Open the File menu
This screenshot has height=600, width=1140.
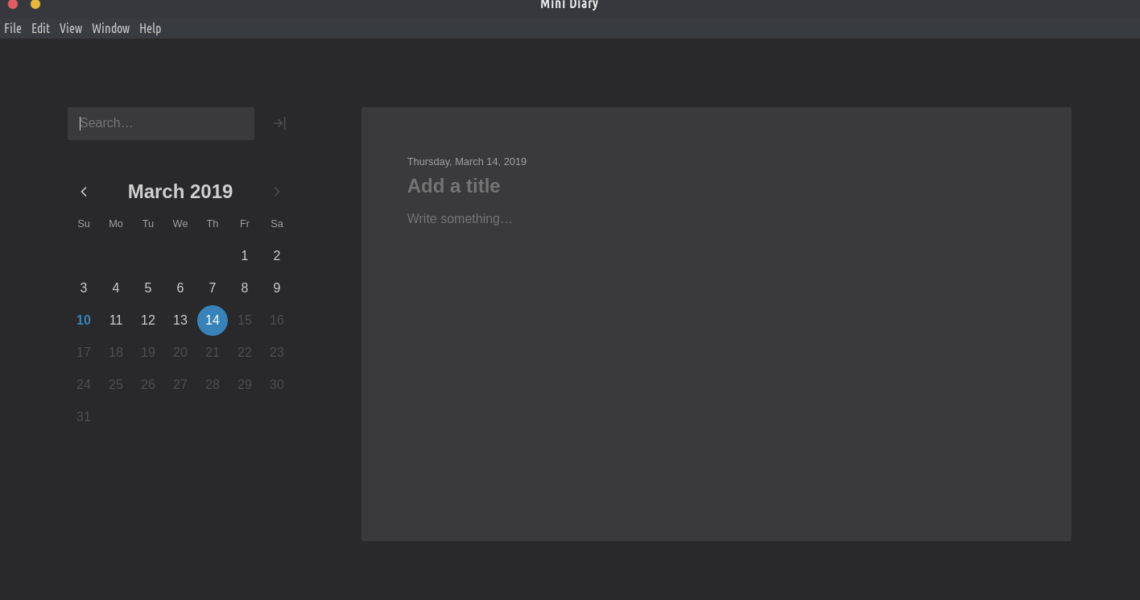[x=13, y=29]
